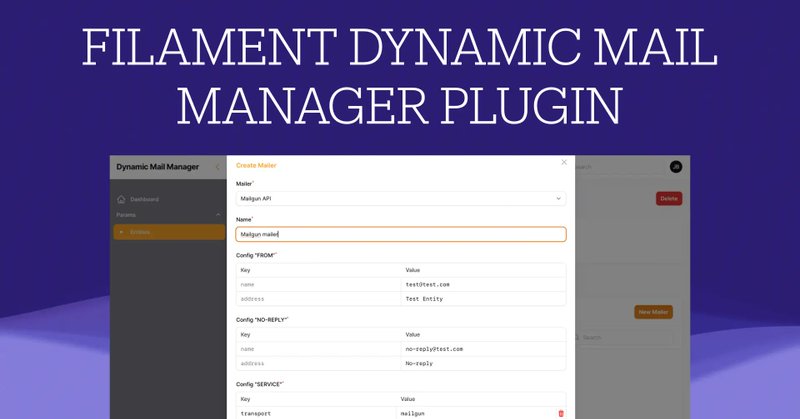Screen dimensions: 800x419
Task: Click the mailgun value in Config SERVICE
Action: [412, 413]
